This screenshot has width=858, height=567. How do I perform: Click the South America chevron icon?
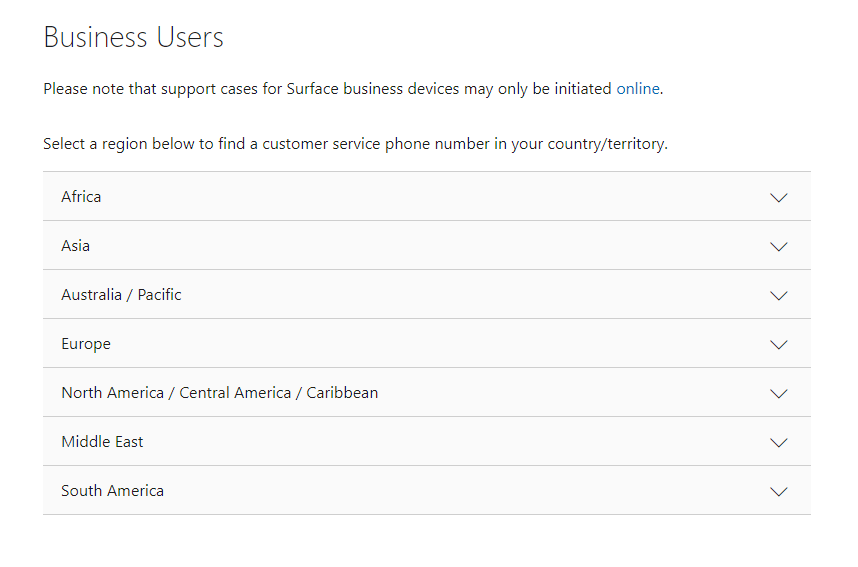click(x=779, y=491)
